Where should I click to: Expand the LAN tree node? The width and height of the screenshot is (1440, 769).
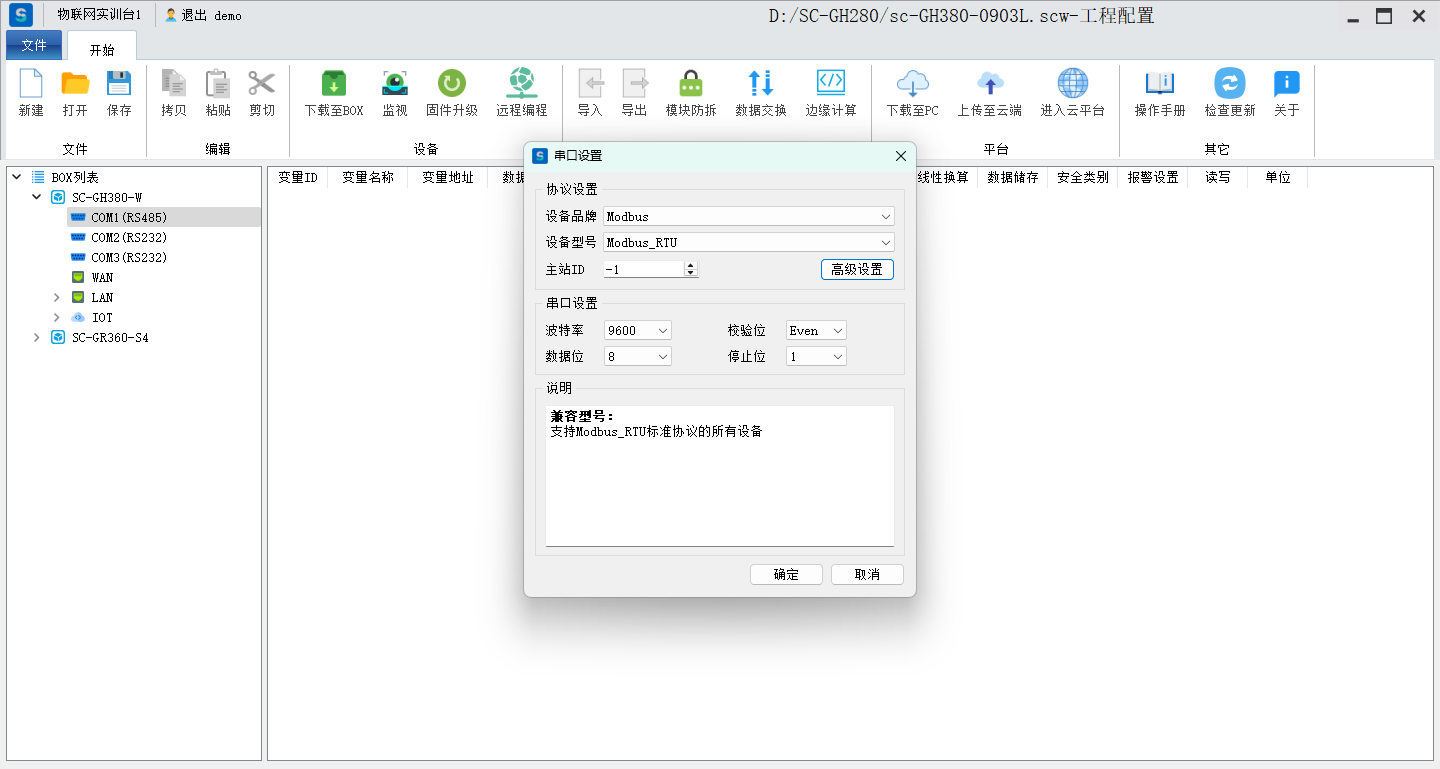tap(57, 298)
